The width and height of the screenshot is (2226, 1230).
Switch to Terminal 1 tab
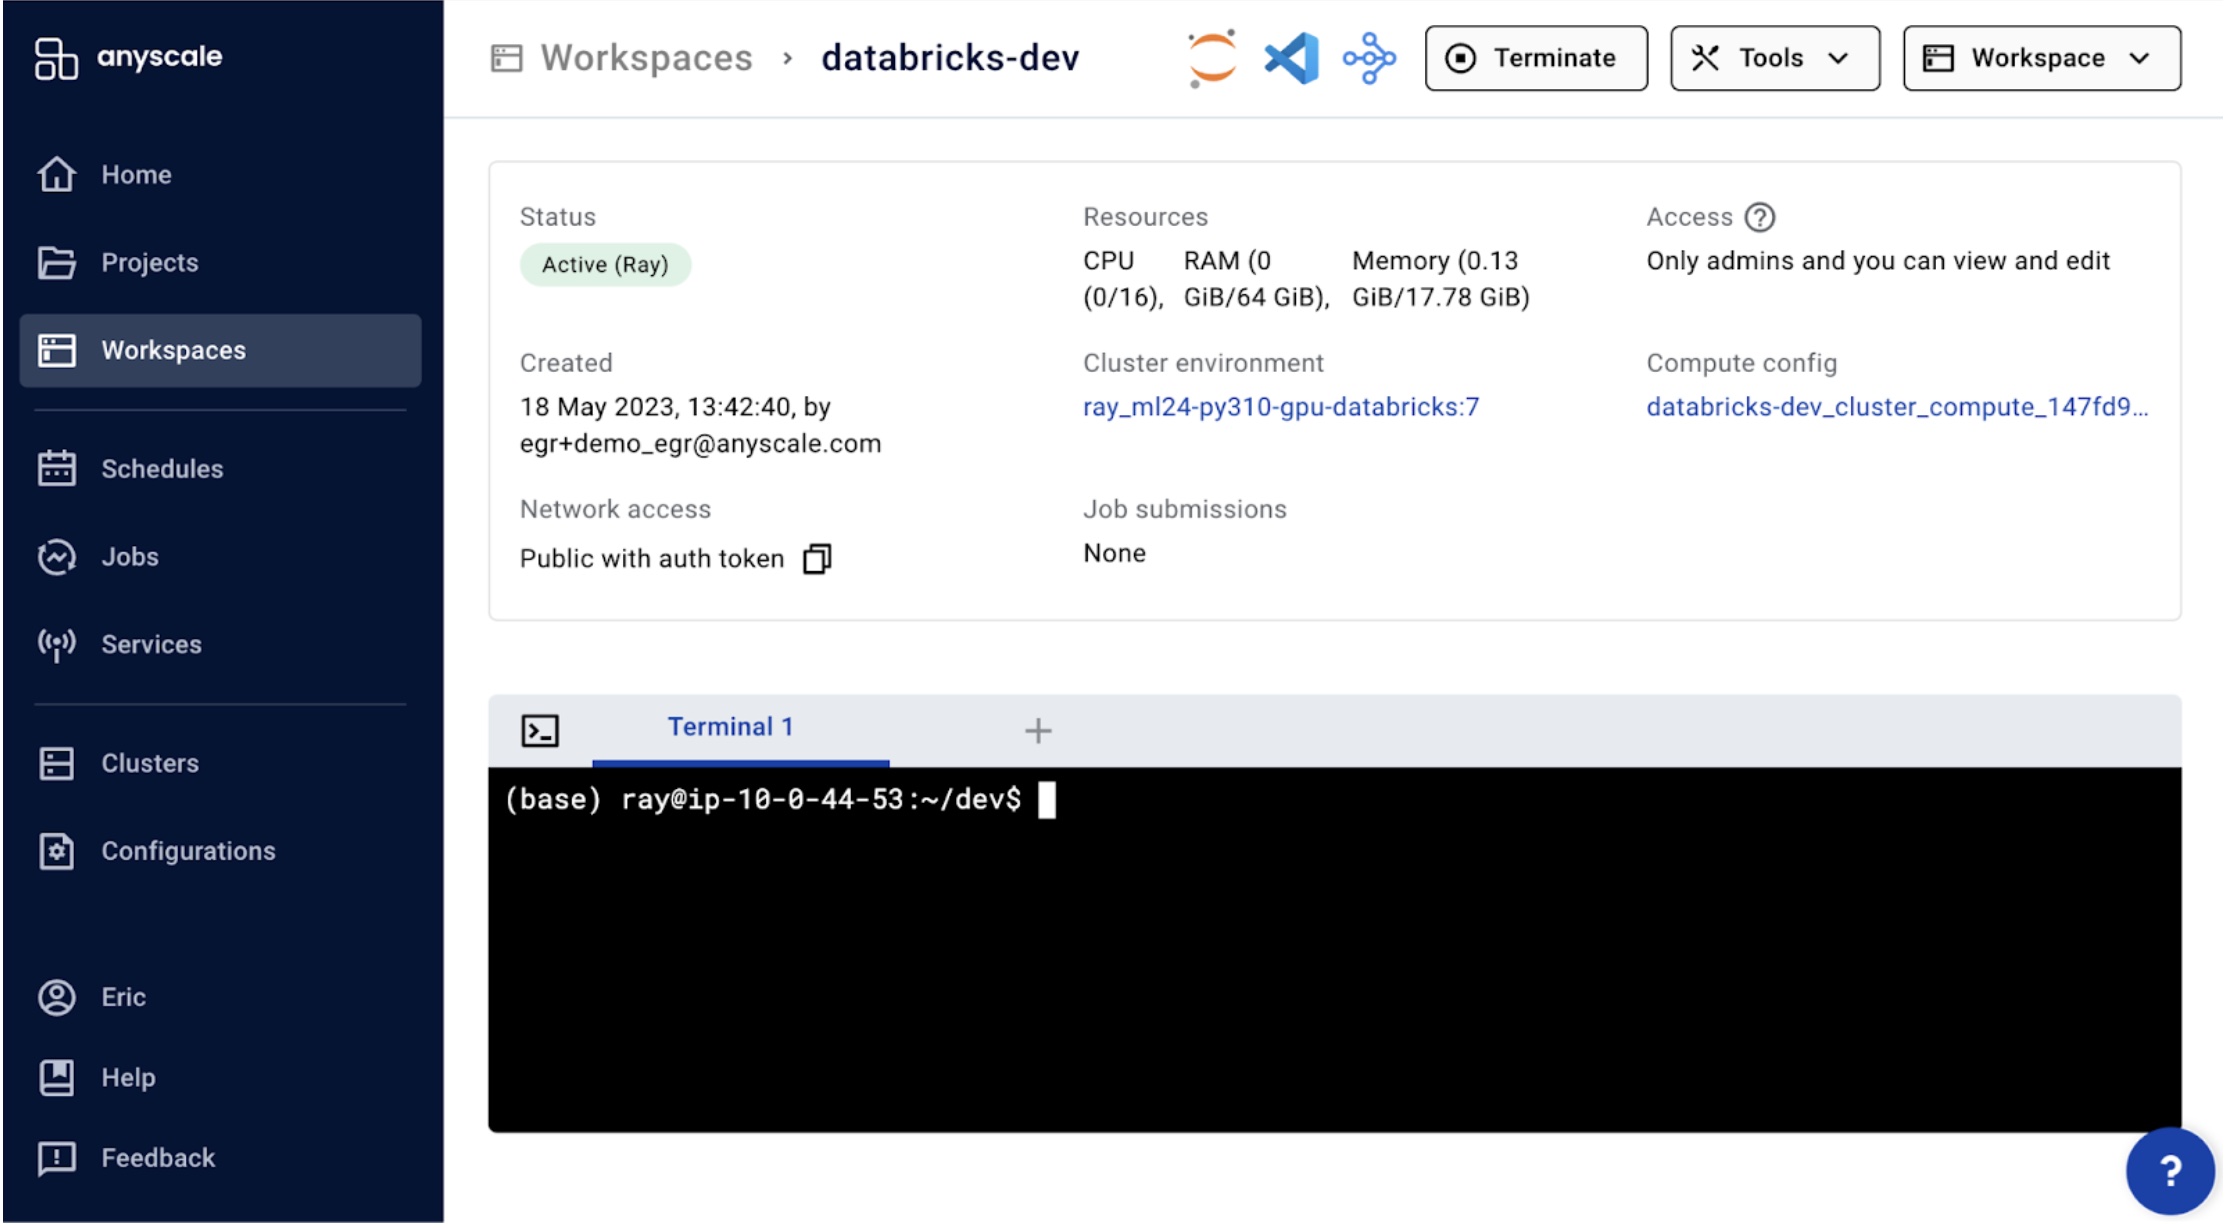731,728
